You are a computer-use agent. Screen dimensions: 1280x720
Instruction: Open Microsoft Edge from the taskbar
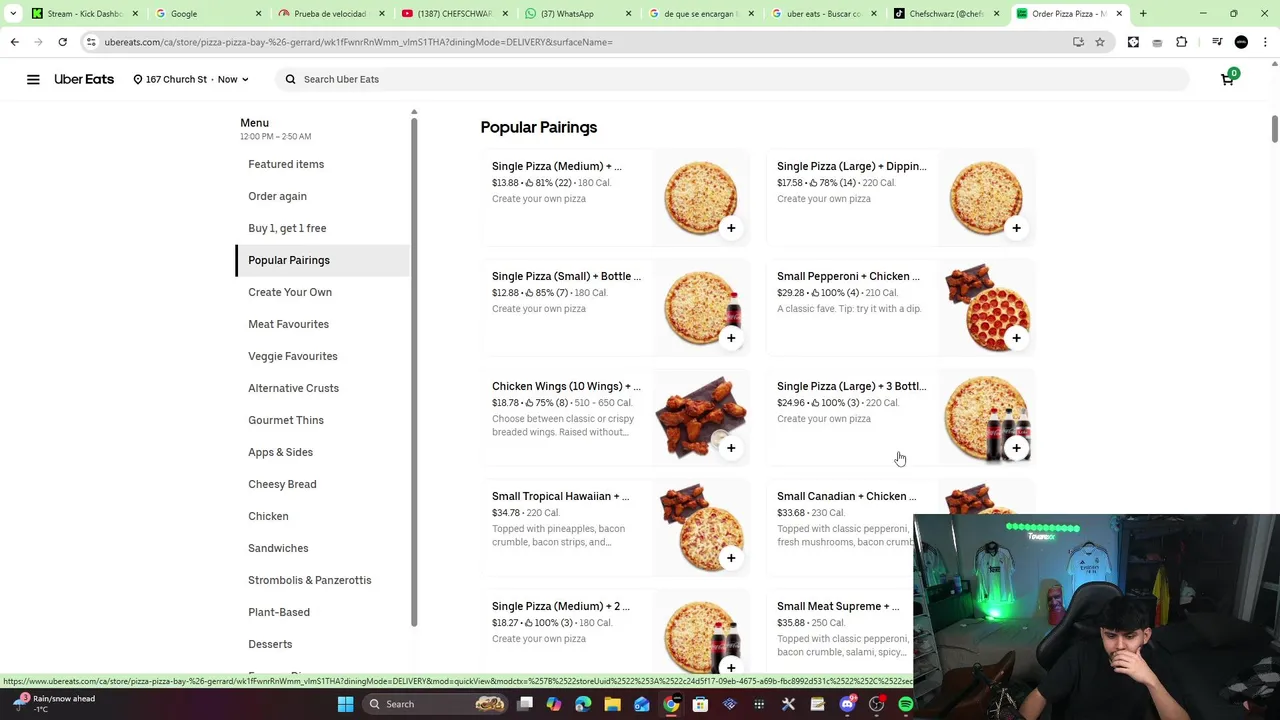(x=583, y=704)
